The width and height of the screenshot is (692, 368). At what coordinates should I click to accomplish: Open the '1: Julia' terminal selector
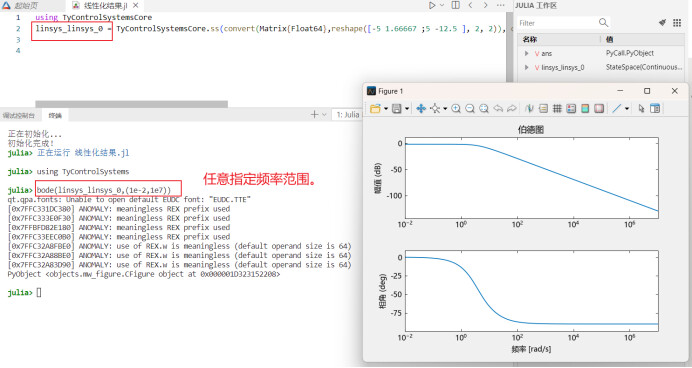[x=348, y=115]
